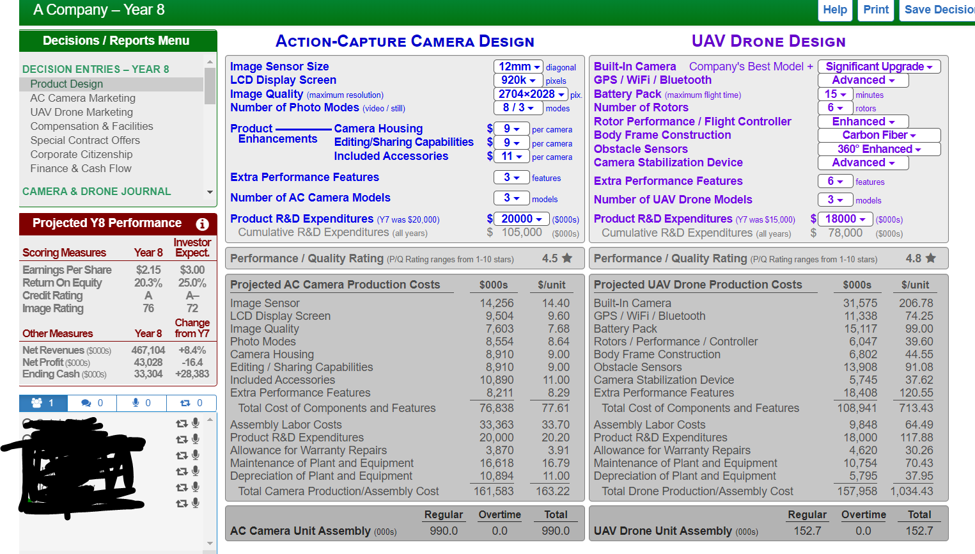Click the star next to UAV drone 4.8 rating
Image resolution: width=975 pixels, height=554 pixels.
tap(931, 258)
